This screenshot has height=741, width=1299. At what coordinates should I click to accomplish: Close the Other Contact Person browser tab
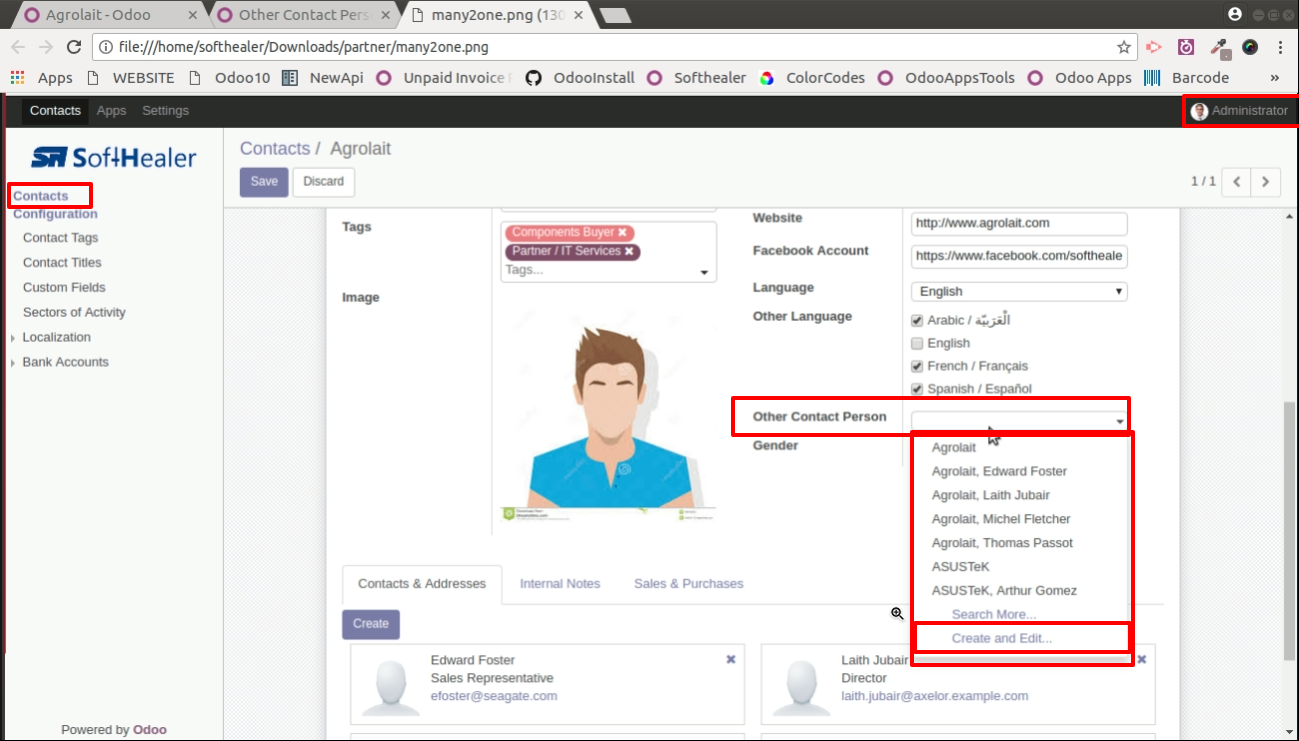(x=386, y=15)
